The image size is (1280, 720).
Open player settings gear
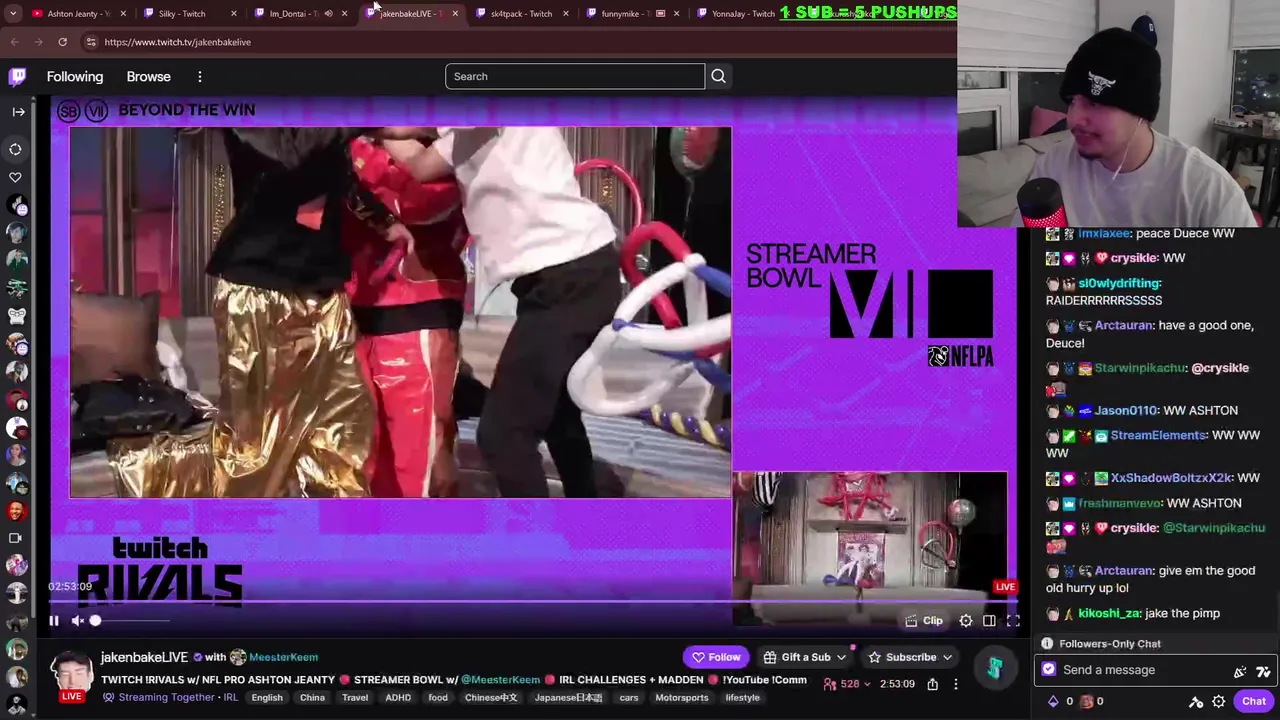966,621
